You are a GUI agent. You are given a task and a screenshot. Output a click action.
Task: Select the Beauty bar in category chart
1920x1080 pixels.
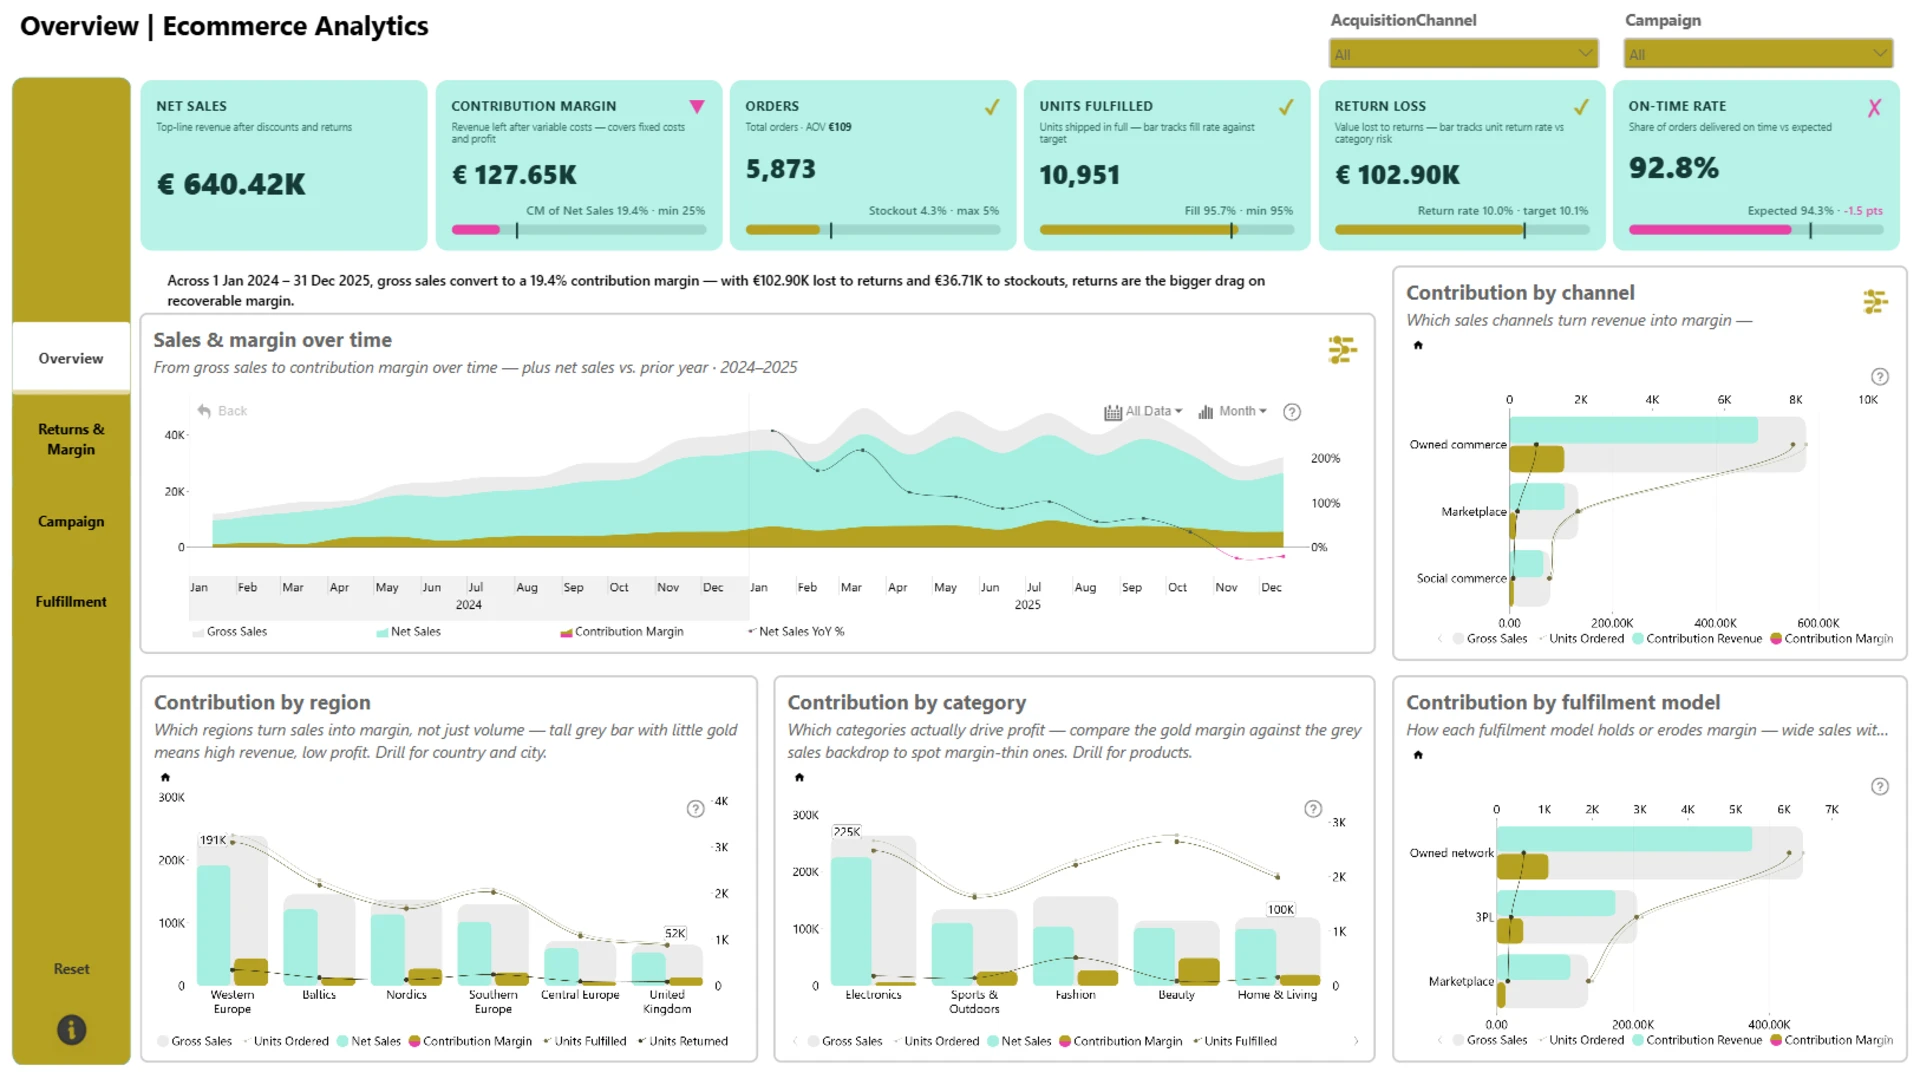1176,953
